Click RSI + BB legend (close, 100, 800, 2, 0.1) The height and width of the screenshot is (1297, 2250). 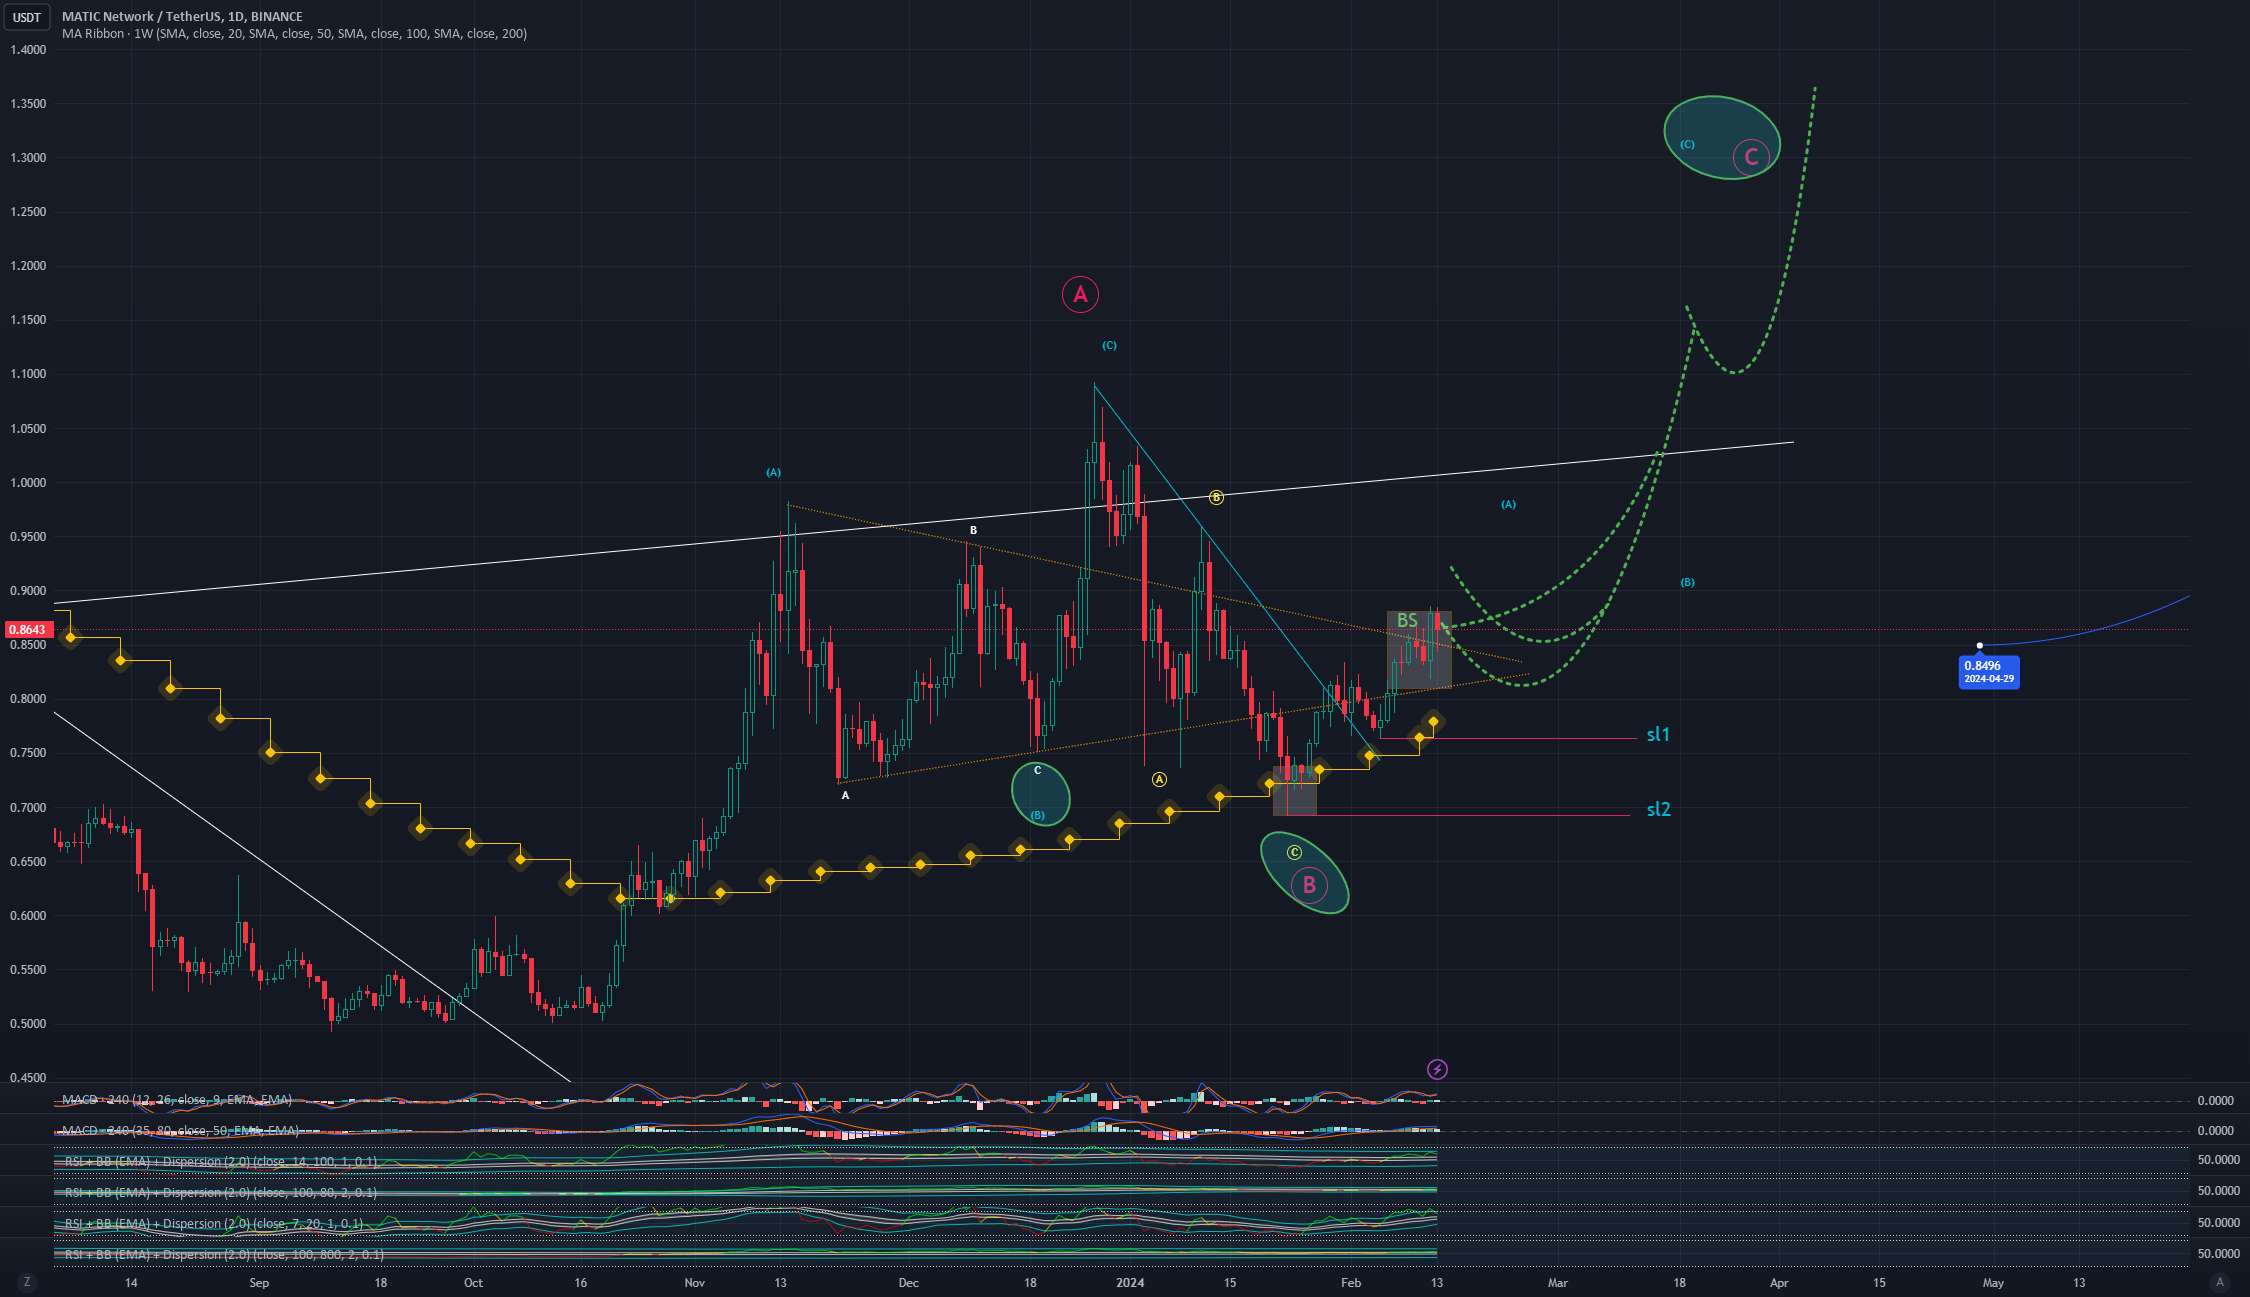tap(224, 1255)
